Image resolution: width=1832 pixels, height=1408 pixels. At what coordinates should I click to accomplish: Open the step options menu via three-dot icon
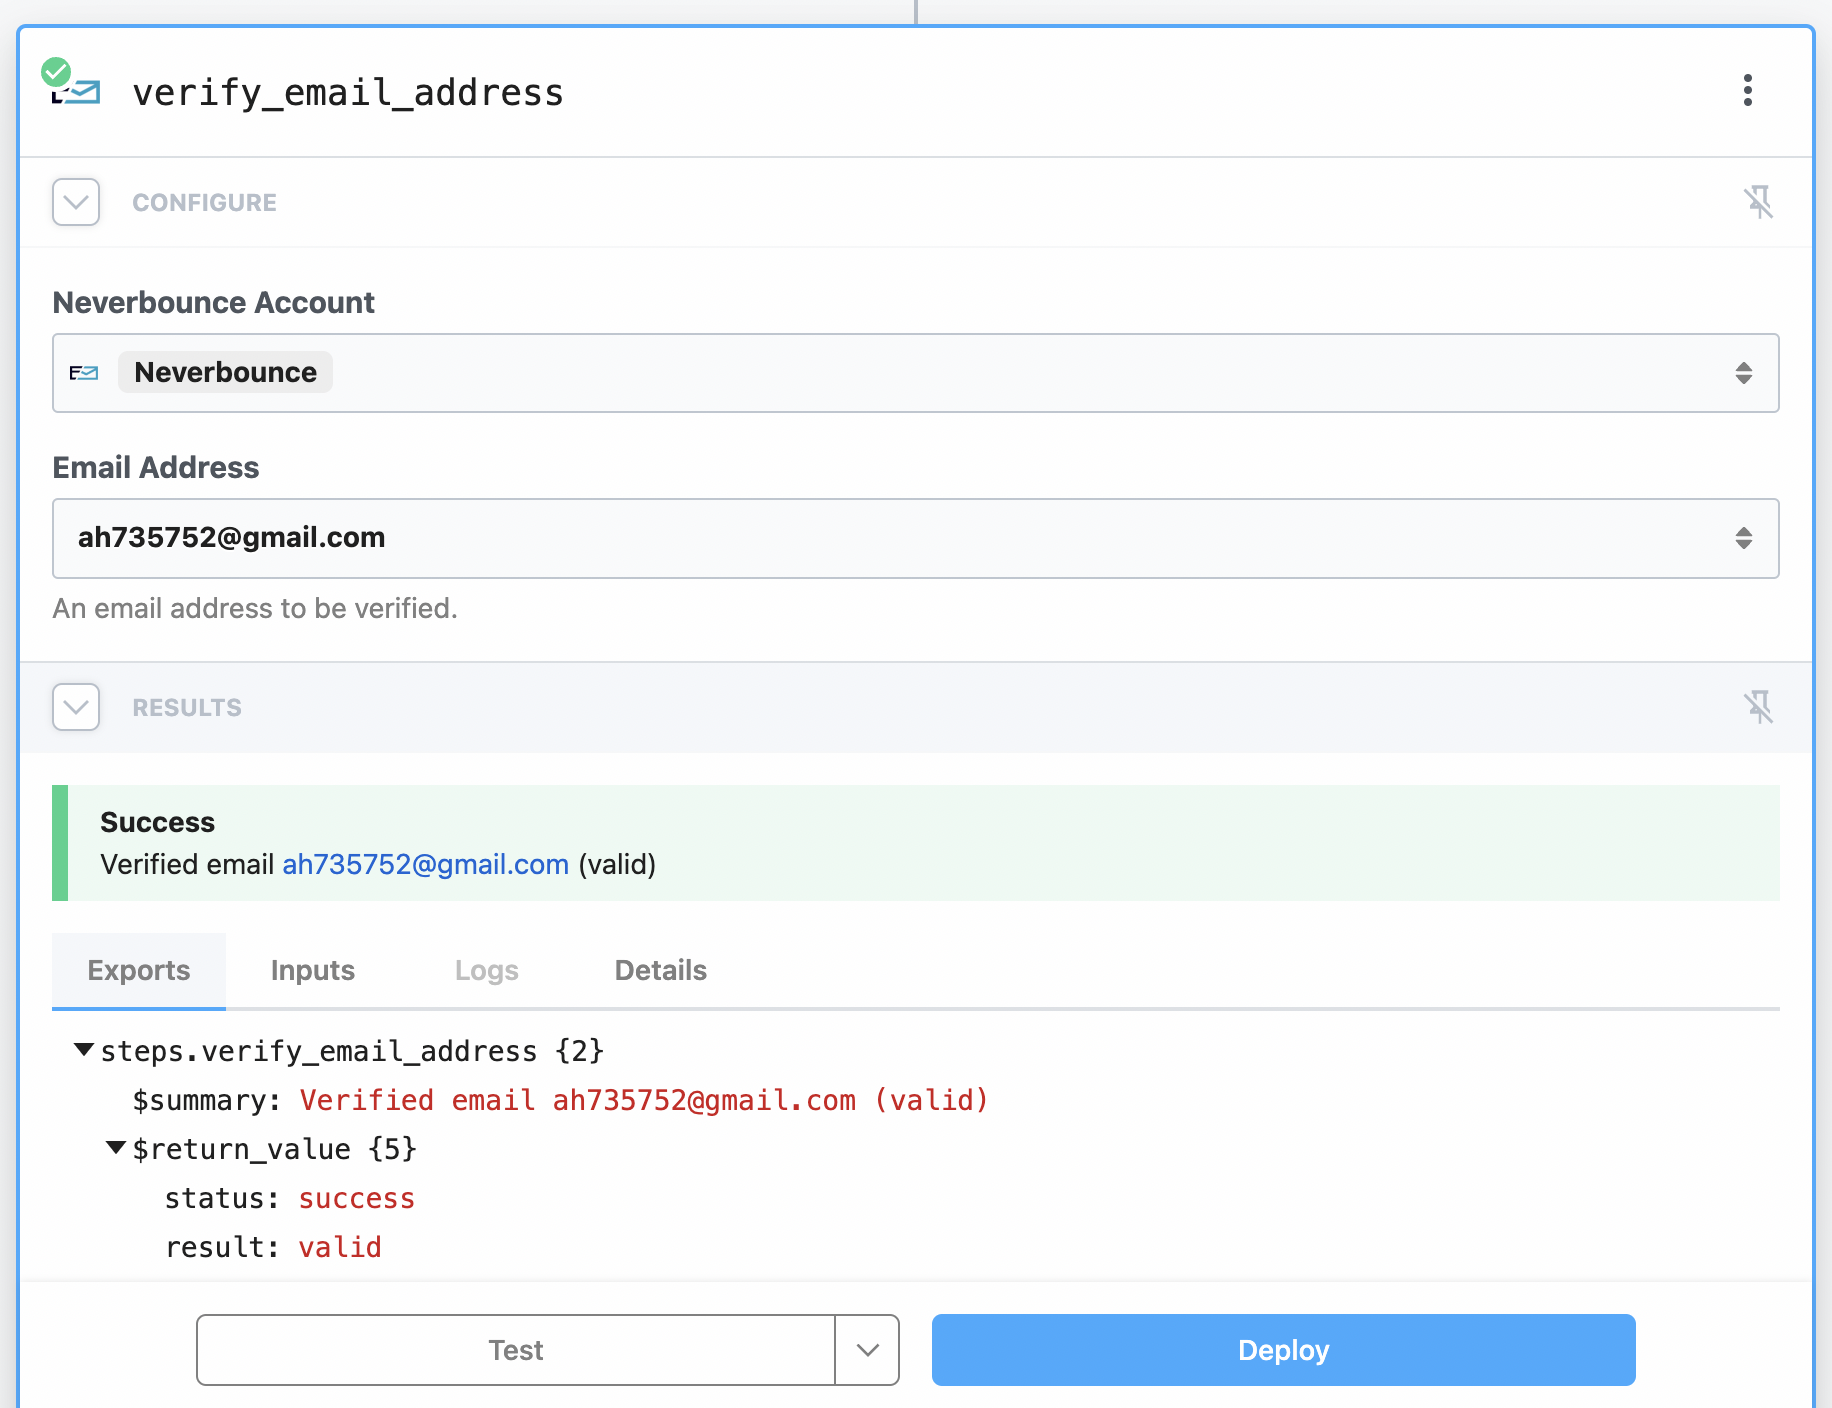click(1748, 91)
